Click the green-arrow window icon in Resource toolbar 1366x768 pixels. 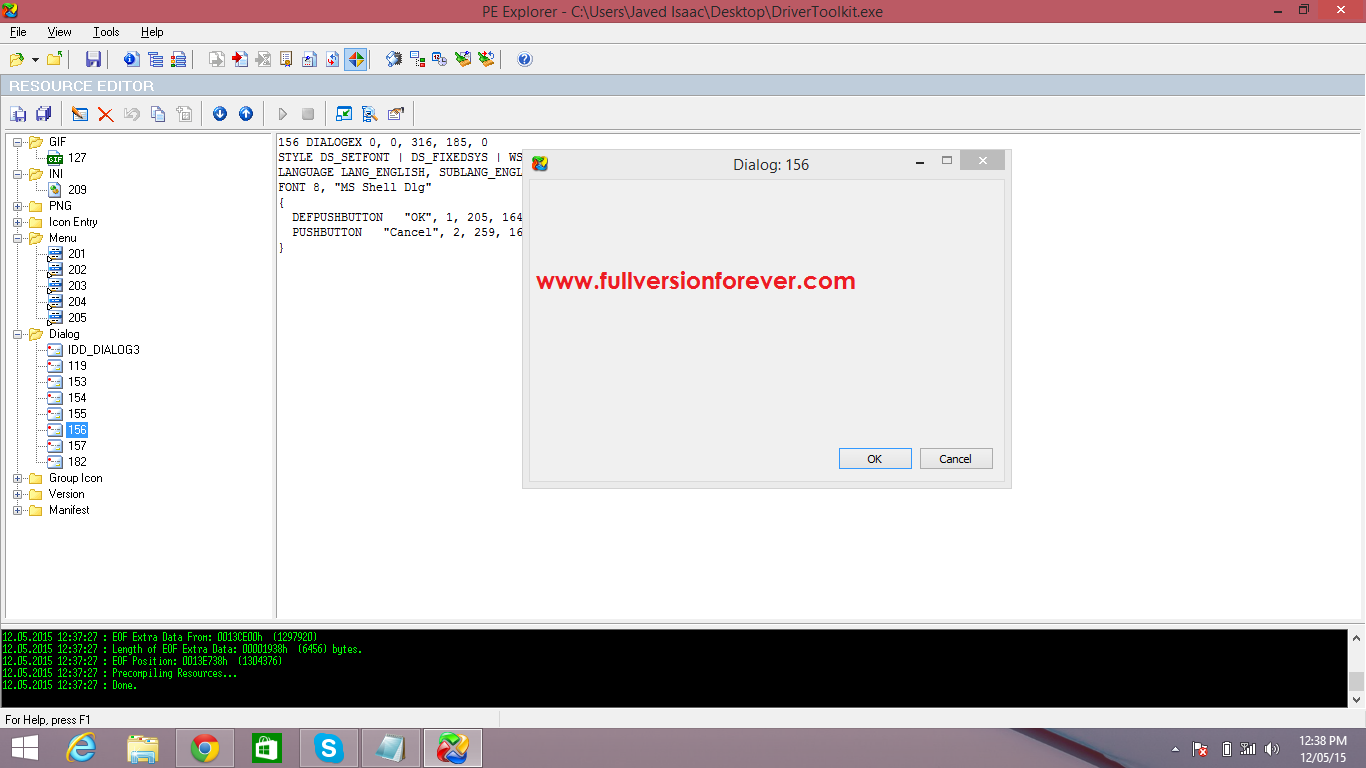tap(344, 114)
